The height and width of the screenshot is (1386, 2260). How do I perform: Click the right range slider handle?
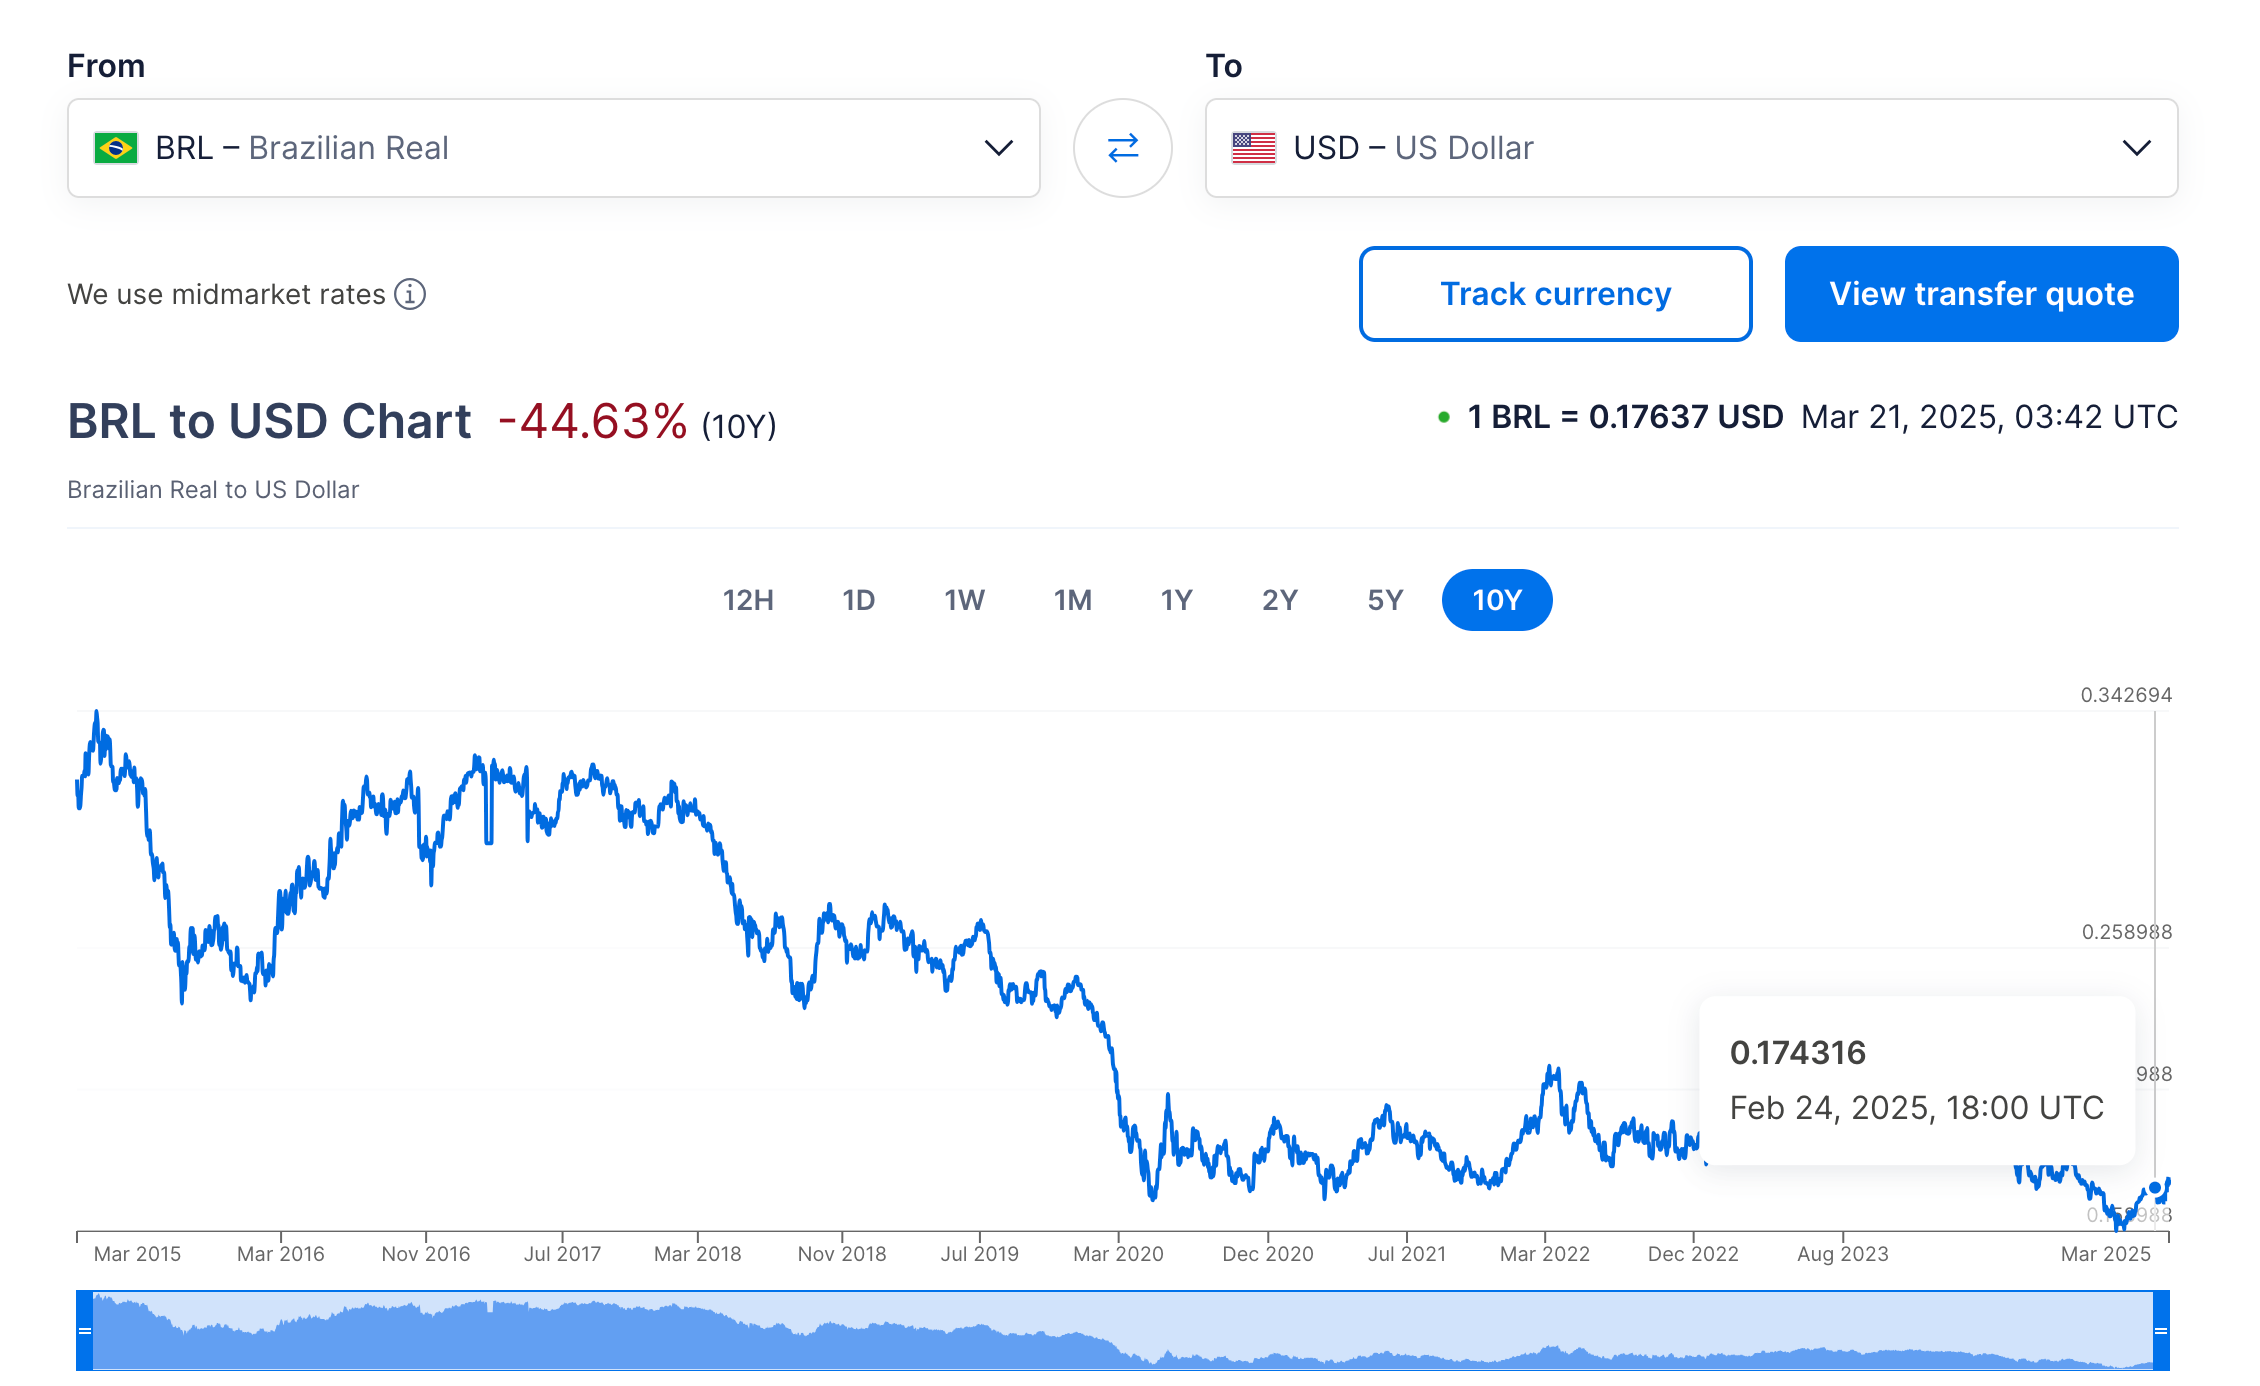[x=2161, y=1330]
